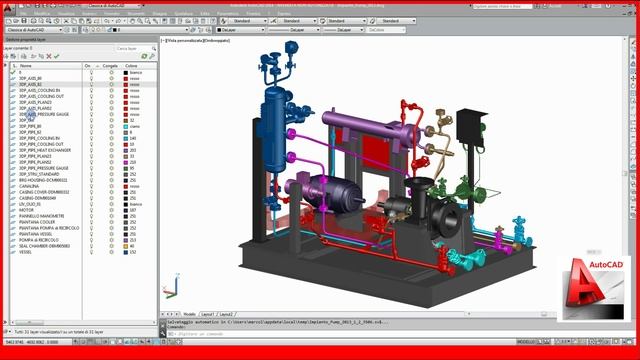
Task: Click the Ombreggiato visual style label
Action: tap(217, 40)
